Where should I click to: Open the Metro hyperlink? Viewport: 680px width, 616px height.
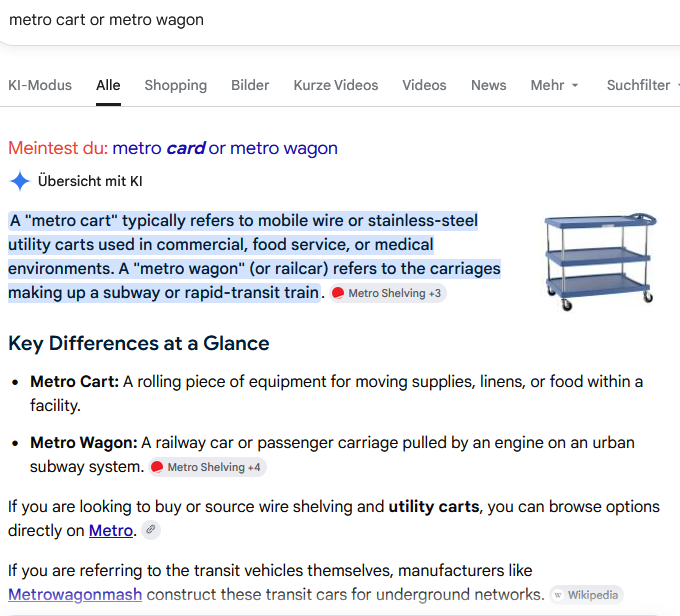111,531
